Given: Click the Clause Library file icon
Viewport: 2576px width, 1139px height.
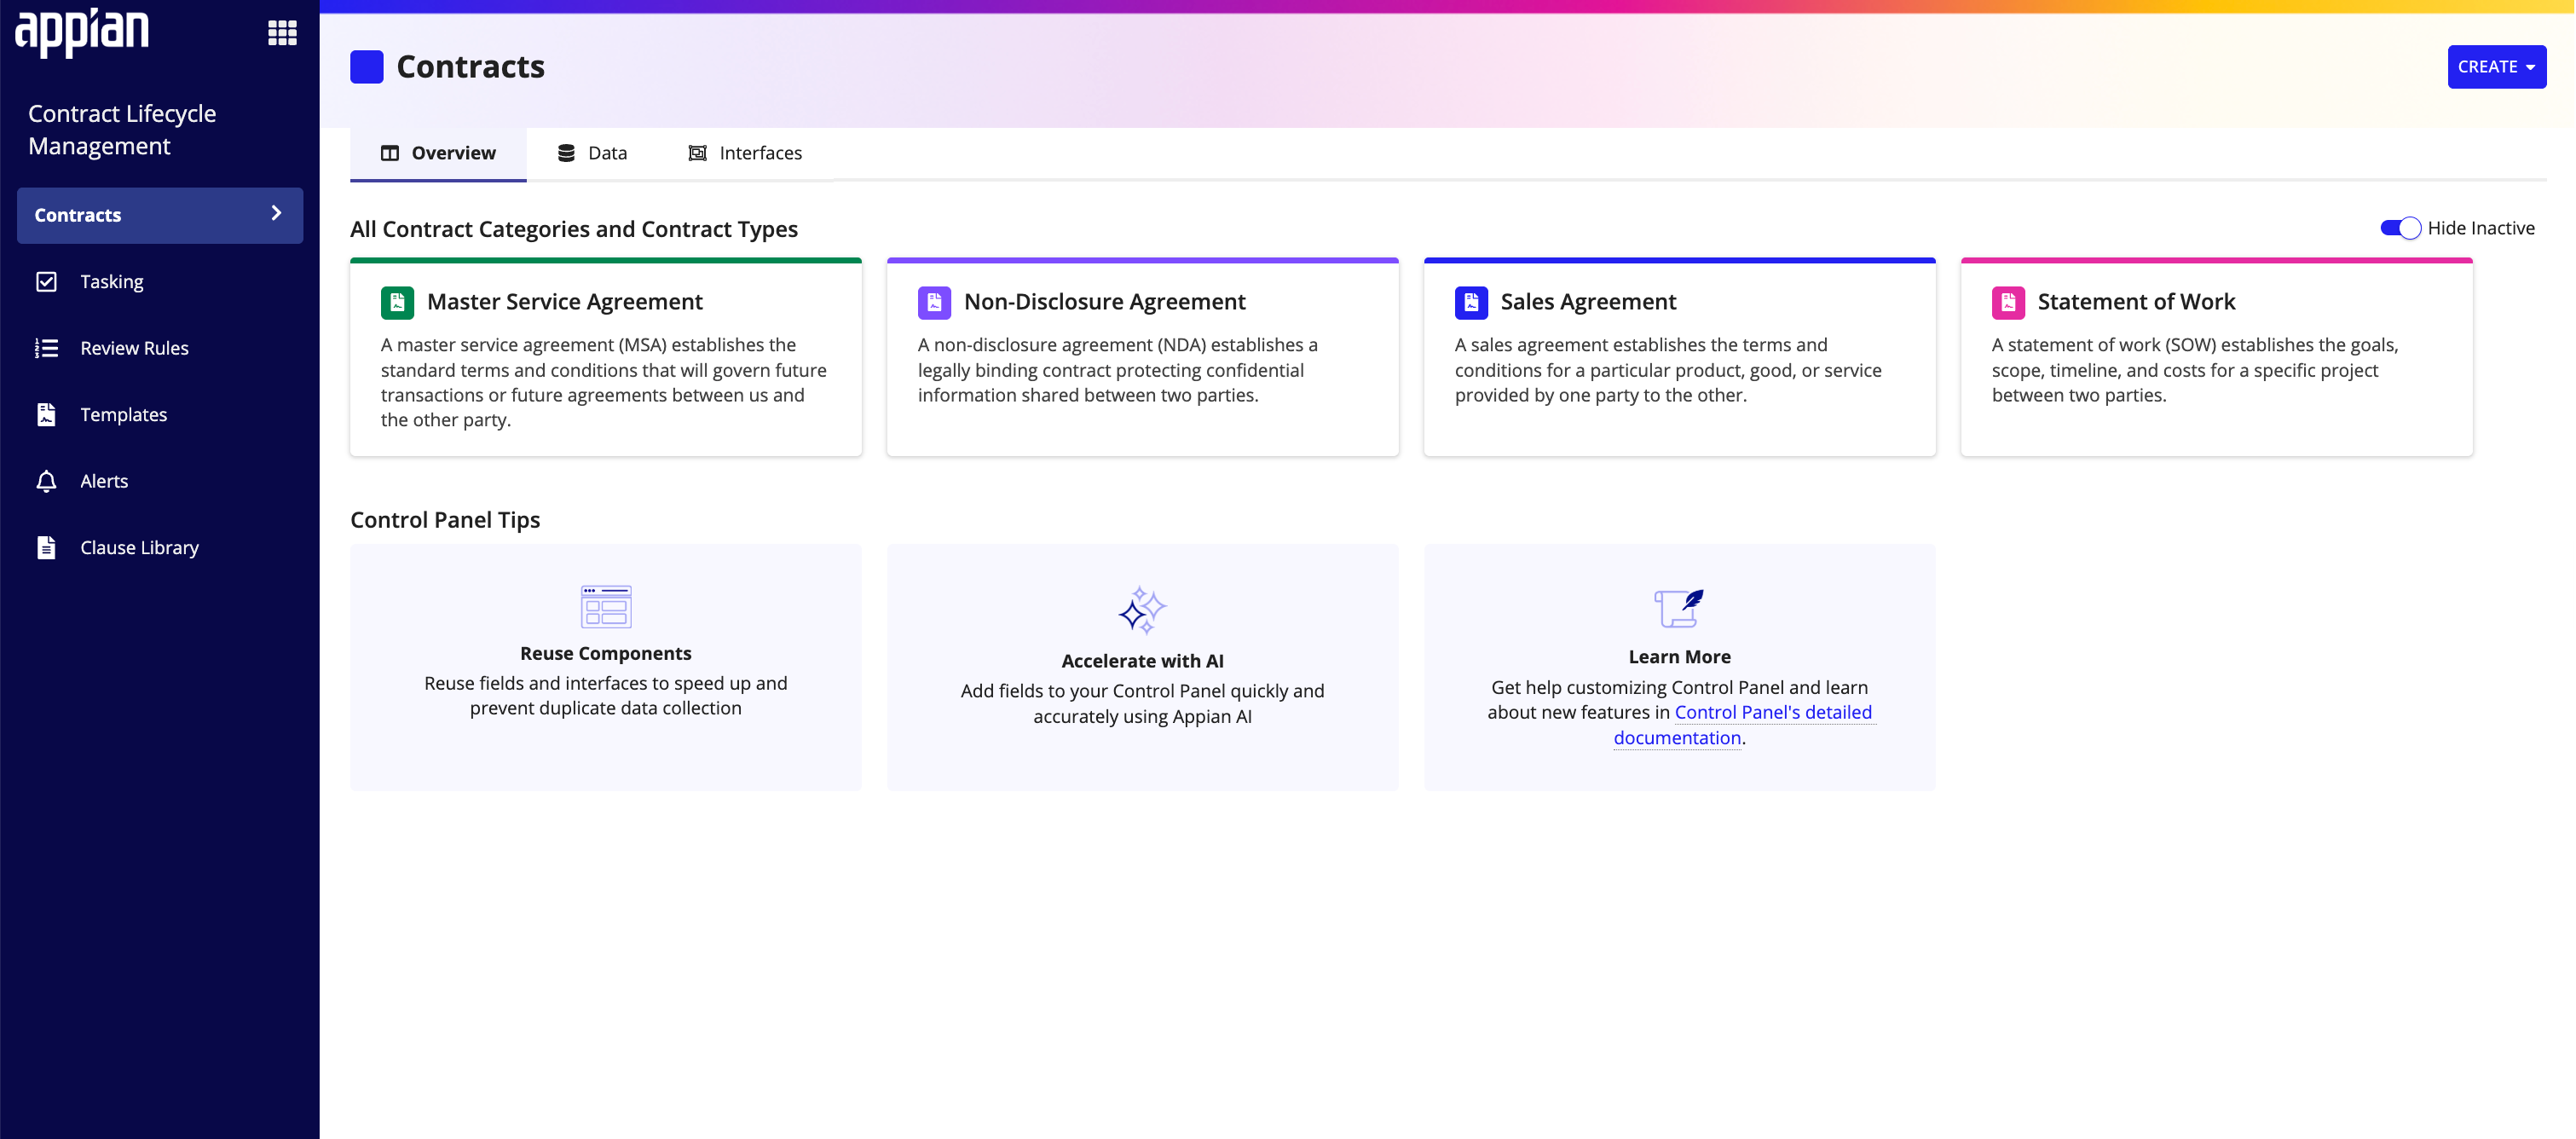Looking at the screenshot, I should pos(46,547).
